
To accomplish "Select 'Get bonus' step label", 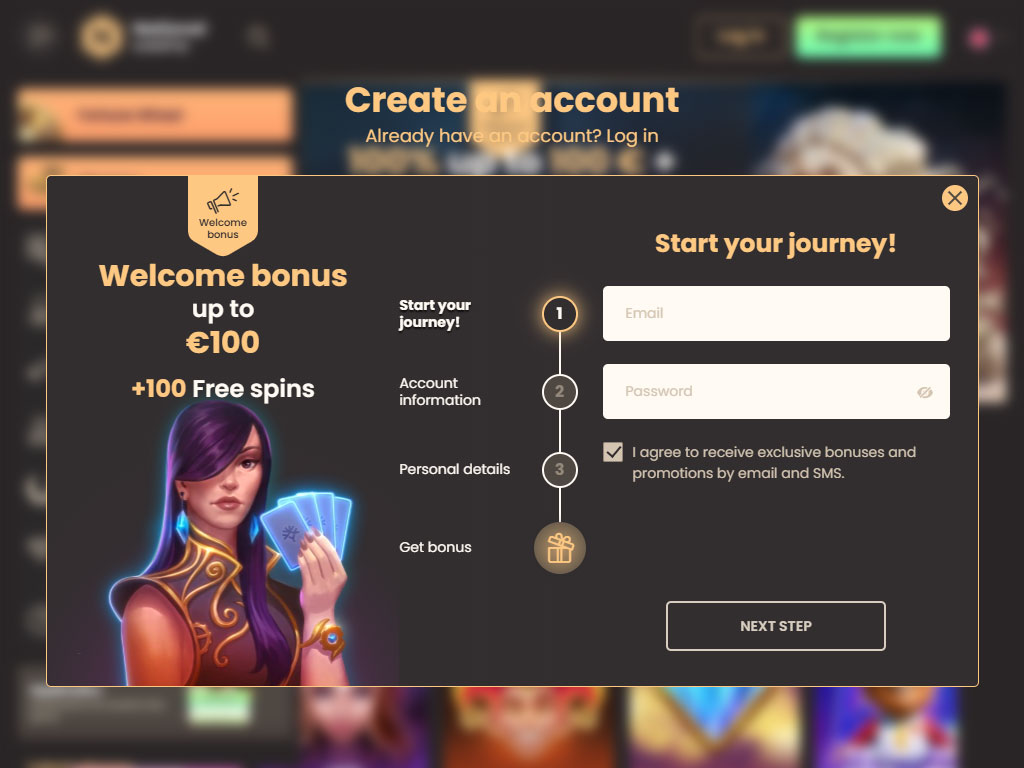I will pyautogui.click(x=435, y=547).
